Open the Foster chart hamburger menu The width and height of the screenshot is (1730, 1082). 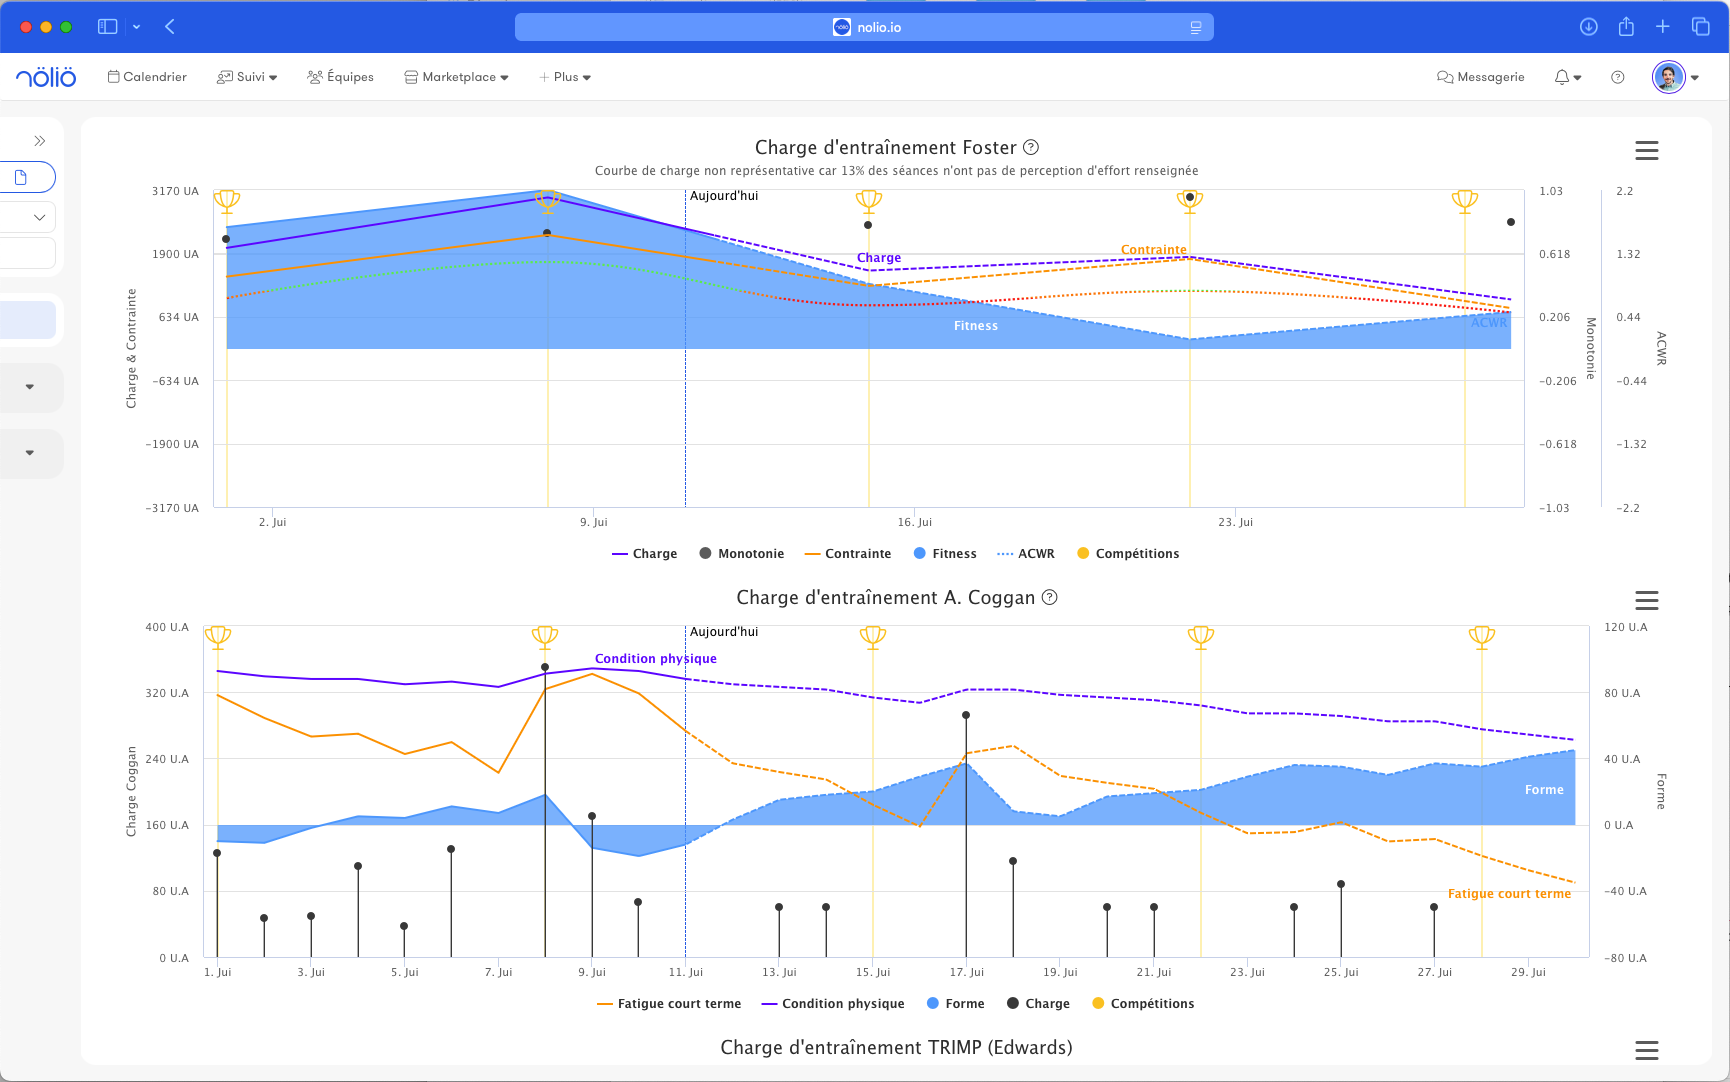pos(1646,150)
